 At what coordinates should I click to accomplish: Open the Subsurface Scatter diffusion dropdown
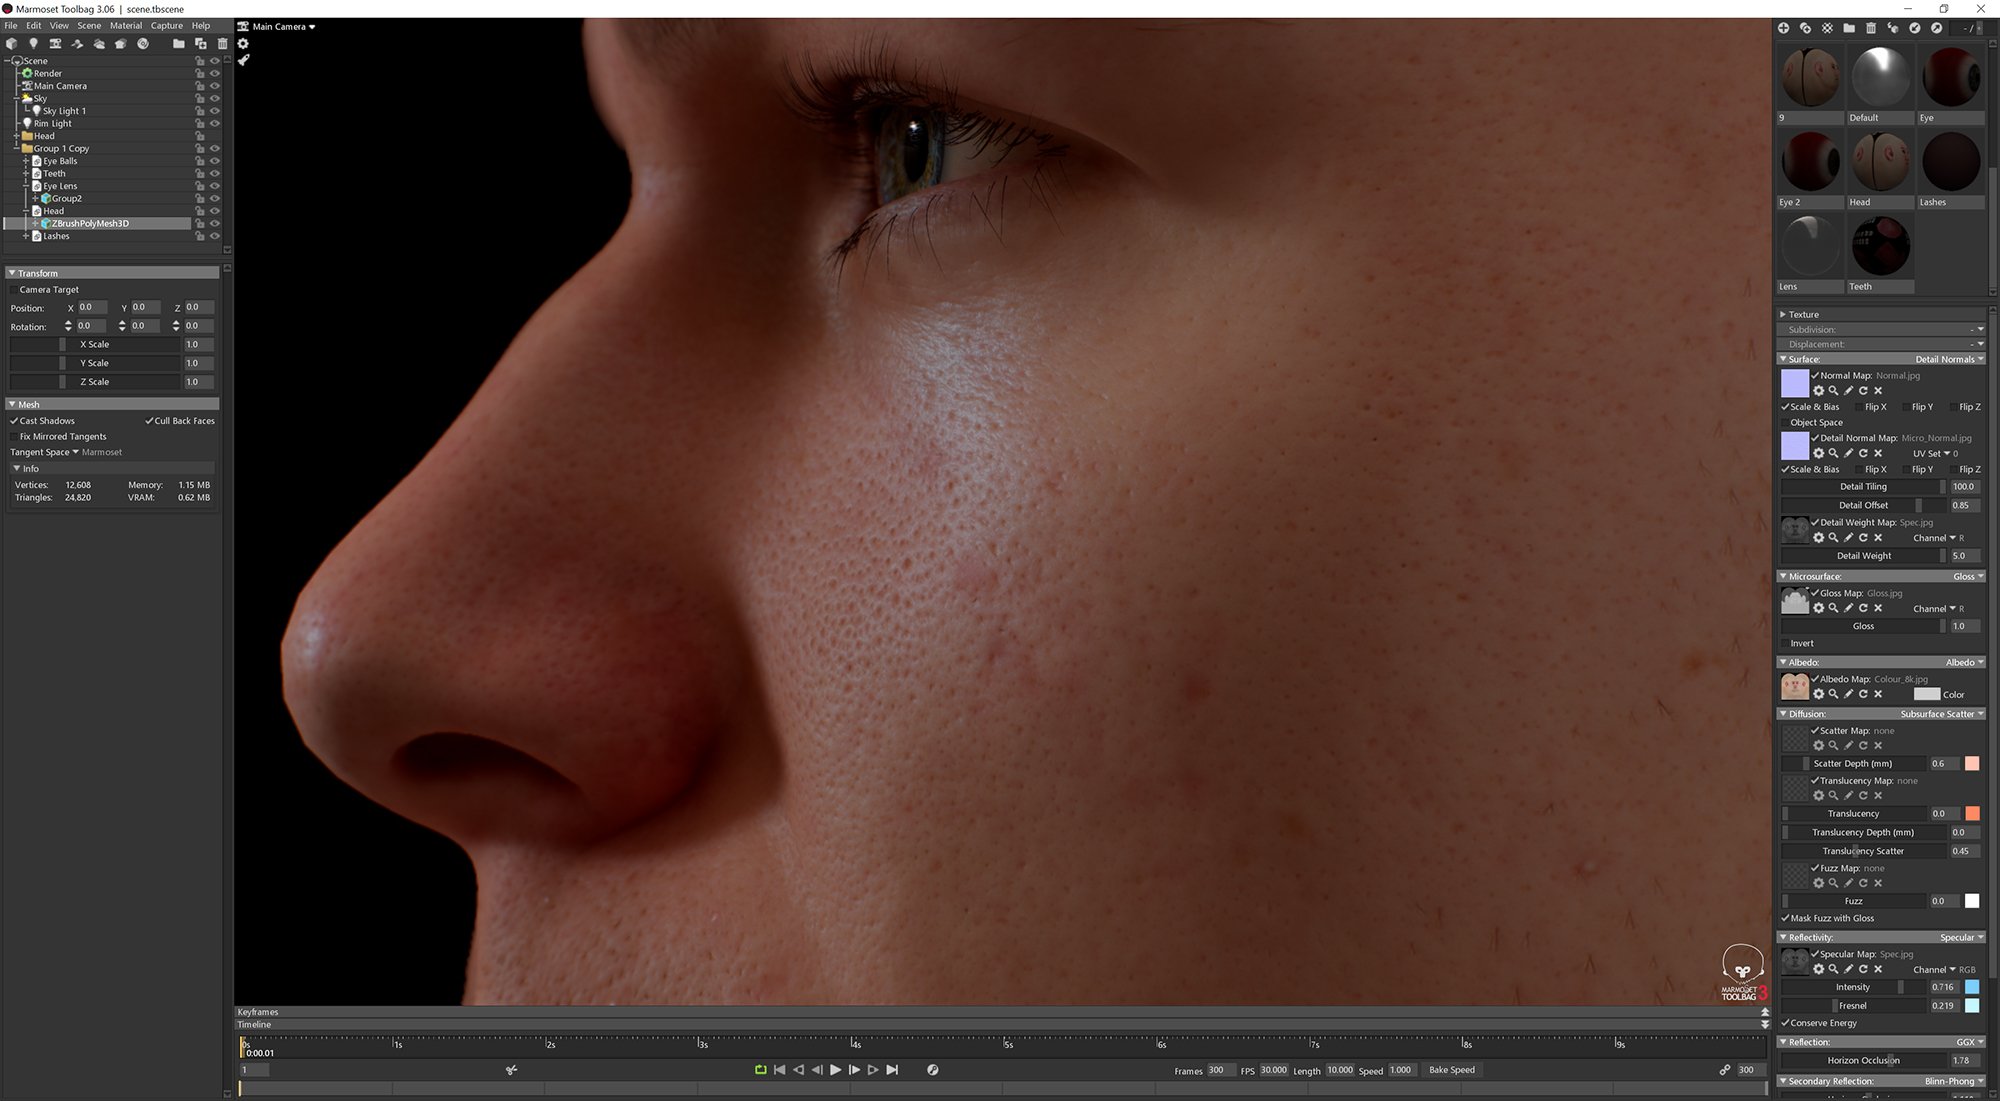tap(1940, 714)
